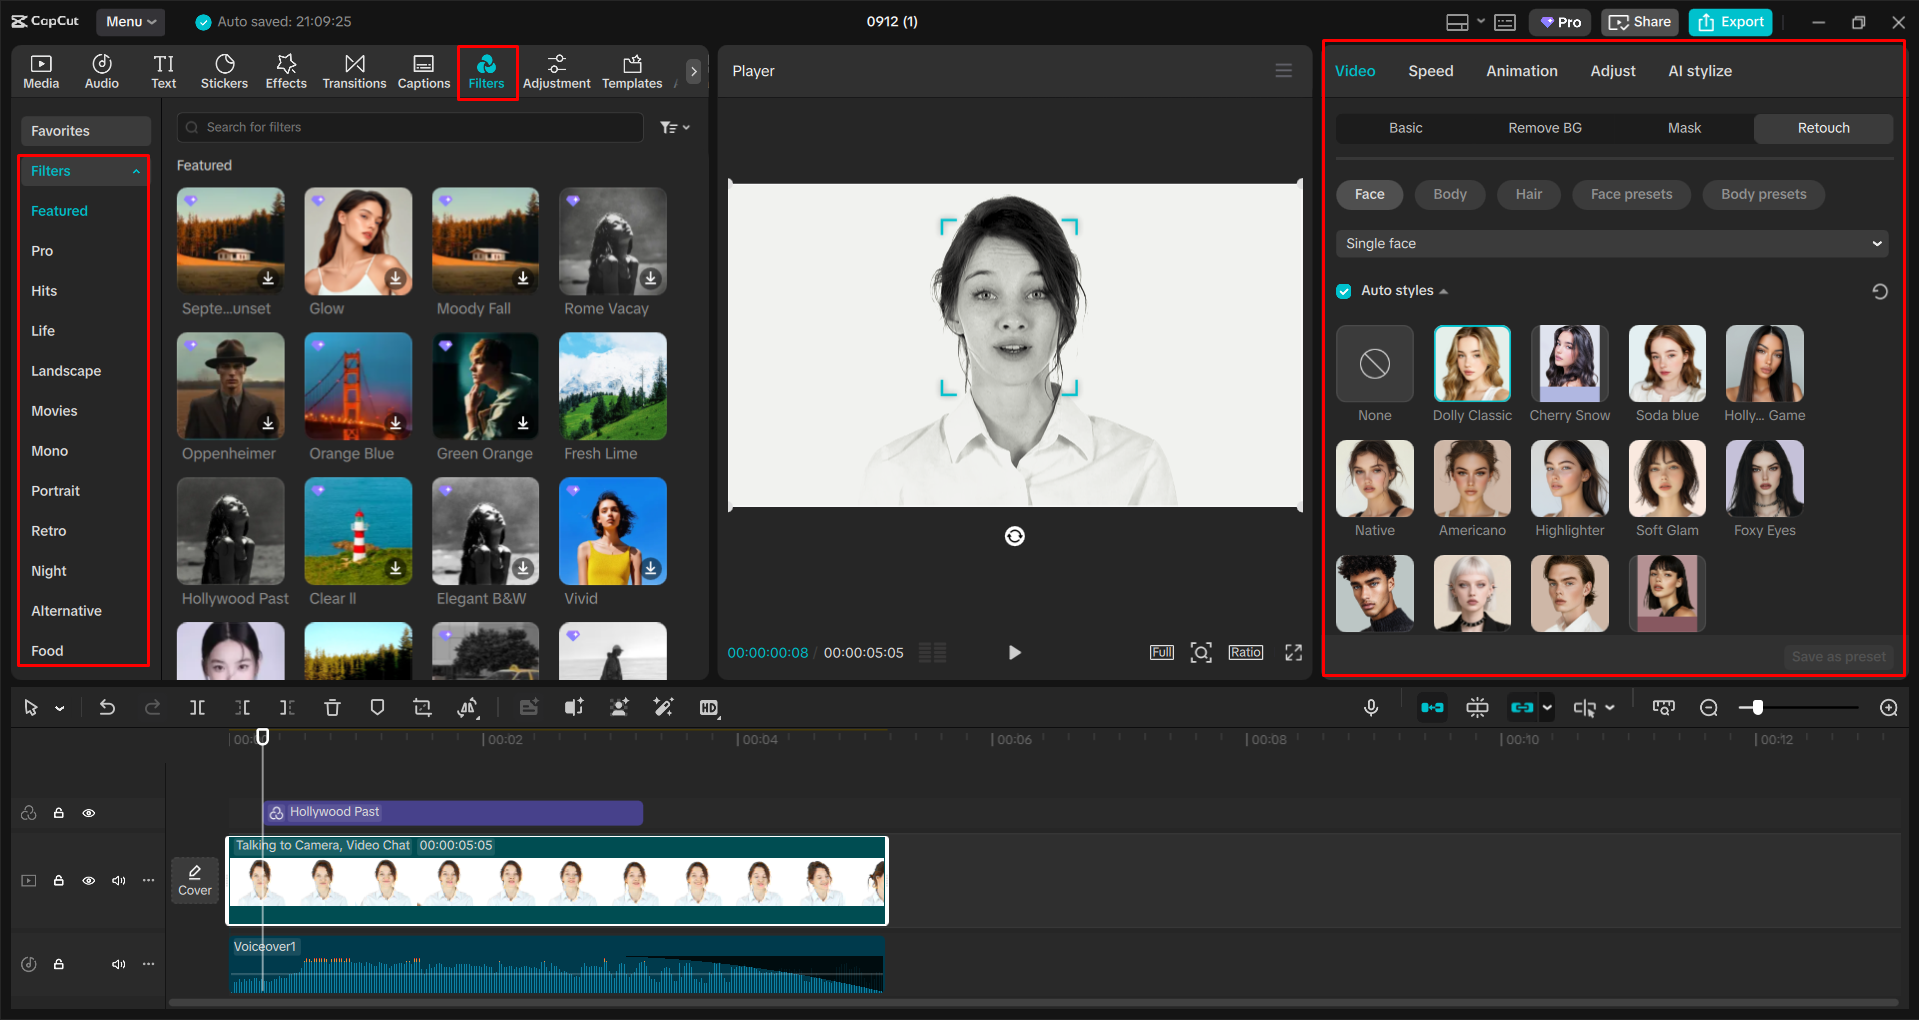Screen dimensions: 1919x1020
Task: Click the Face presets button
Action: (1630, 194)
